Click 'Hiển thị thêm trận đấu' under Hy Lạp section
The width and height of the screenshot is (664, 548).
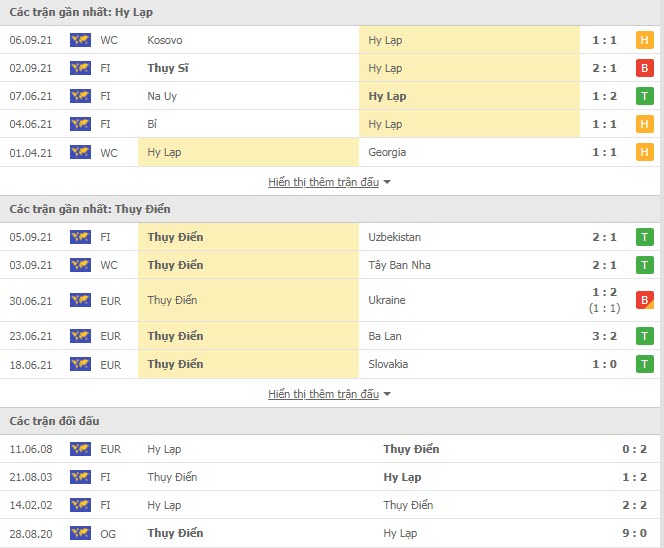[x=324, y=182]
